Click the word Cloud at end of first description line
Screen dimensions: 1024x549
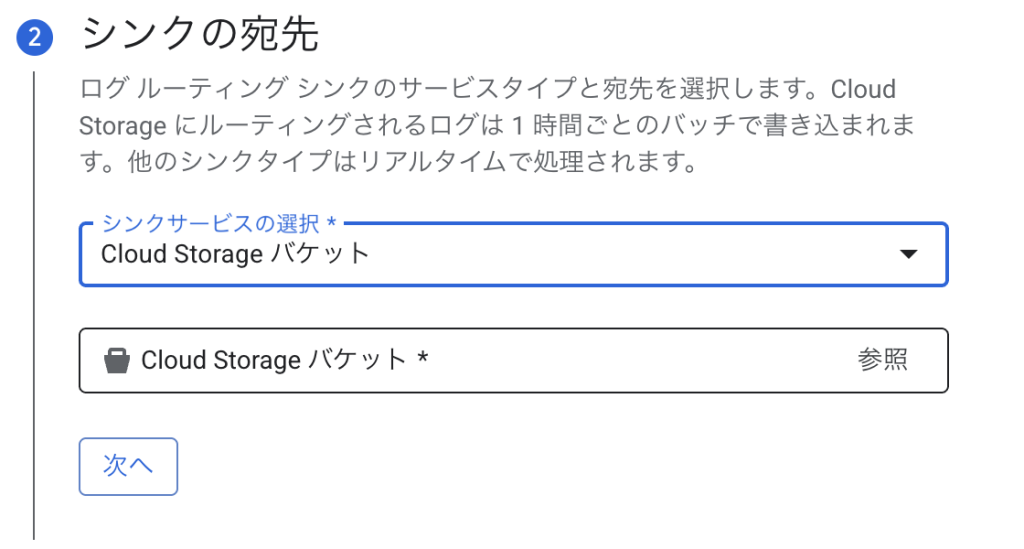[863, 89]
